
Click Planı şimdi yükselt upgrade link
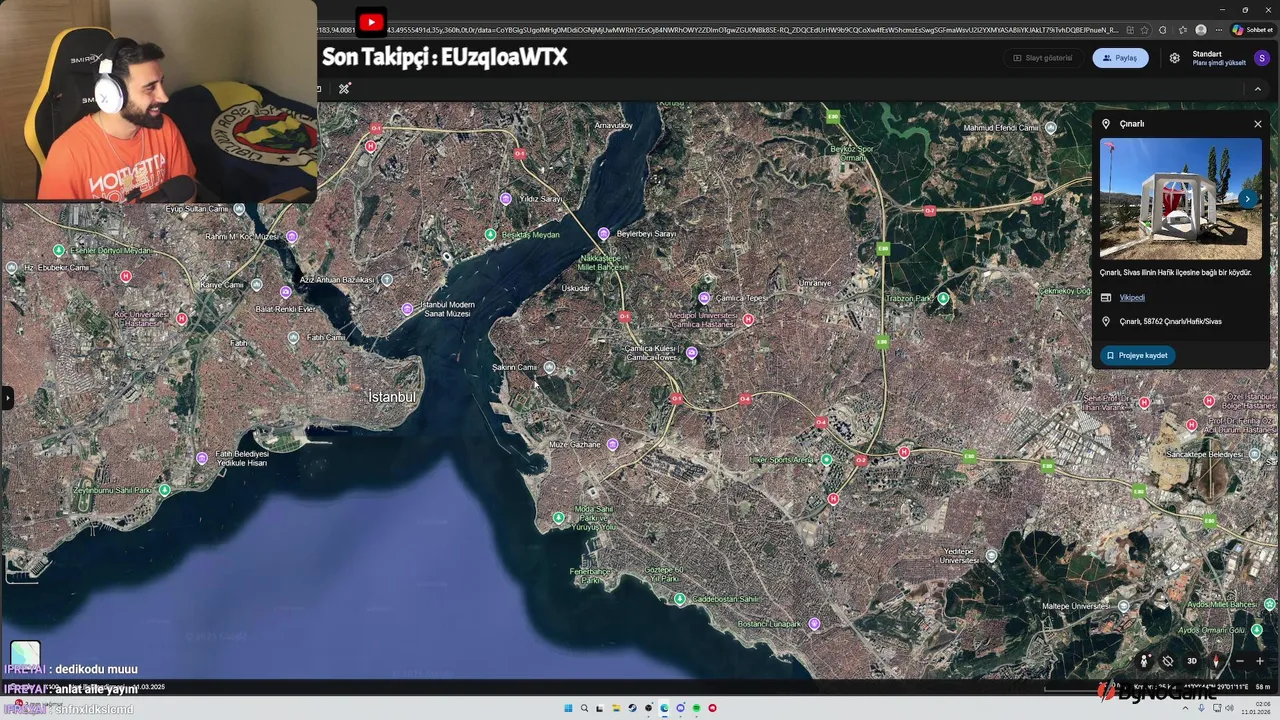pos(1219,63)
